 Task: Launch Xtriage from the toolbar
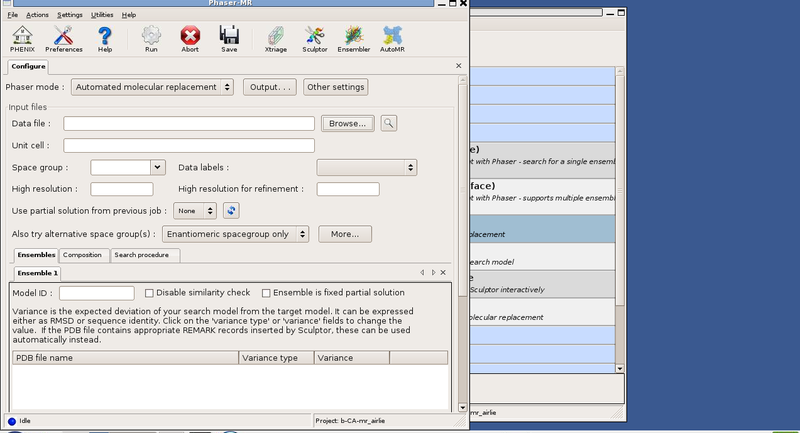276,37
